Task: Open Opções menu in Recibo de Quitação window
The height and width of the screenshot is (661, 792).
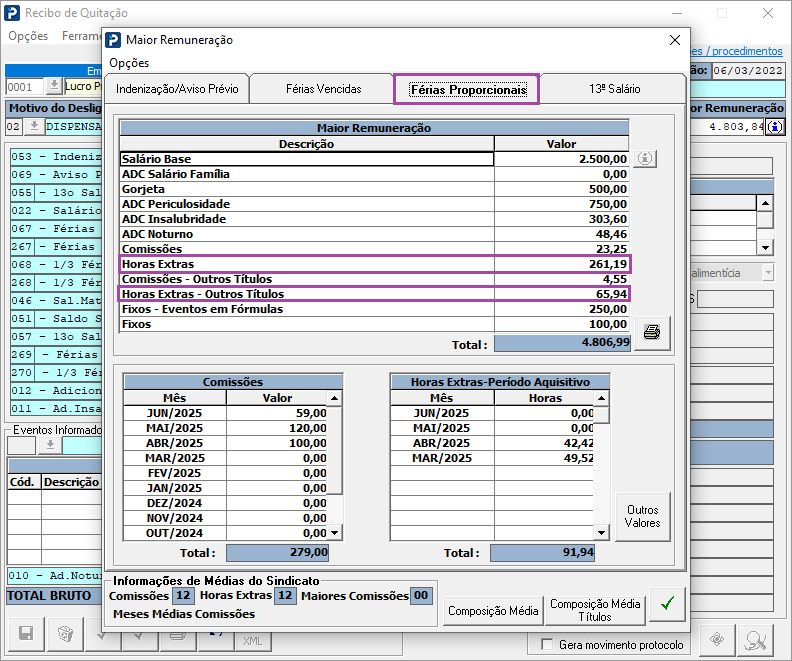Action: [x=28, y=36]
